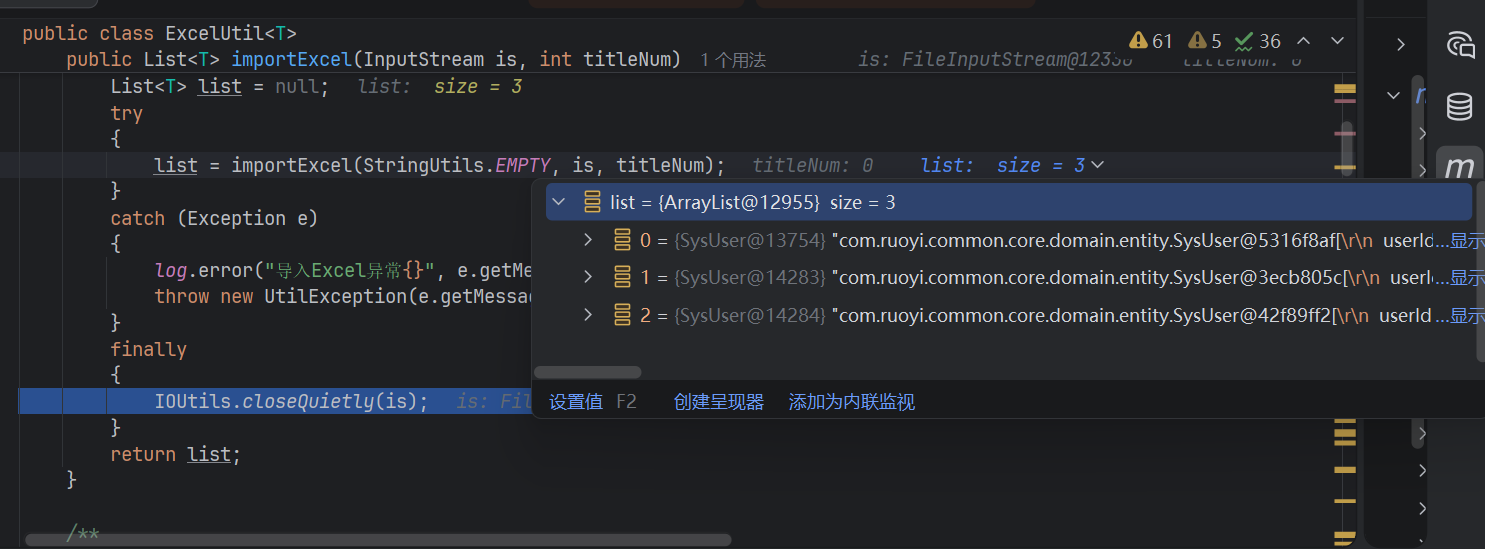This screenshot has width=1485, height=549.
Task: Click the 61 warnings indicator
Action: tap(1151, 41)
